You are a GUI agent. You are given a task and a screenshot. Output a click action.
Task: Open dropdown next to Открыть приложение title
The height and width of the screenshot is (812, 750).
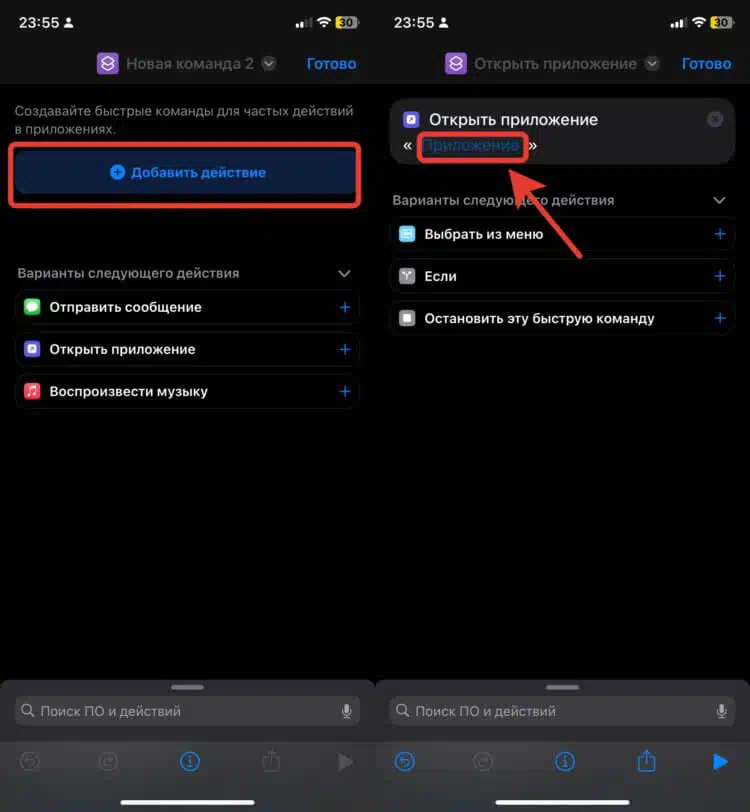(652, 64)
